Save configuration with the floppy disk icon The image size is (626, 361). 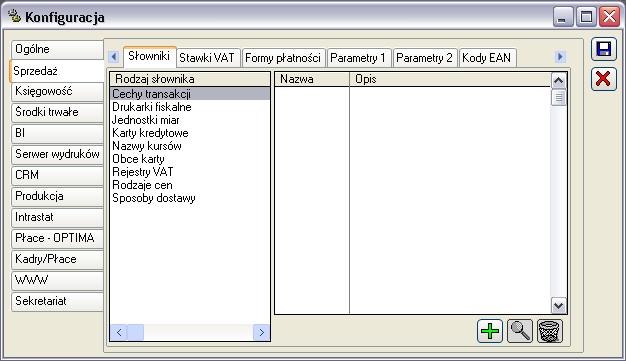603,49
